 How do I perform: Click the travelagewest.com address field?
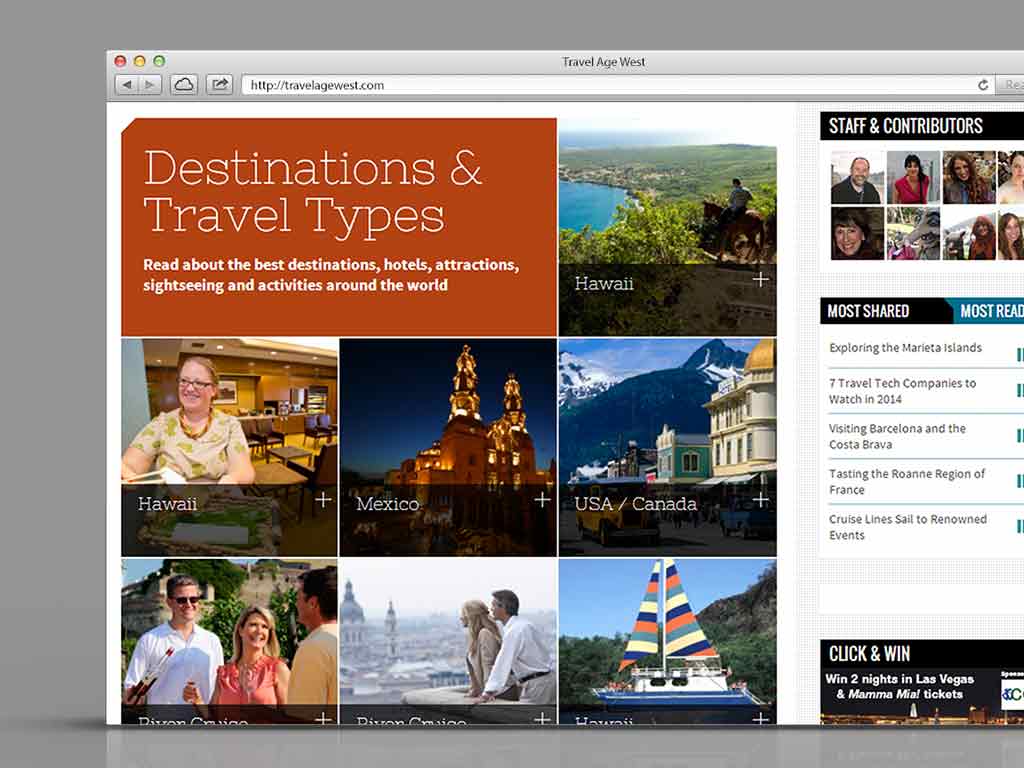617,85
